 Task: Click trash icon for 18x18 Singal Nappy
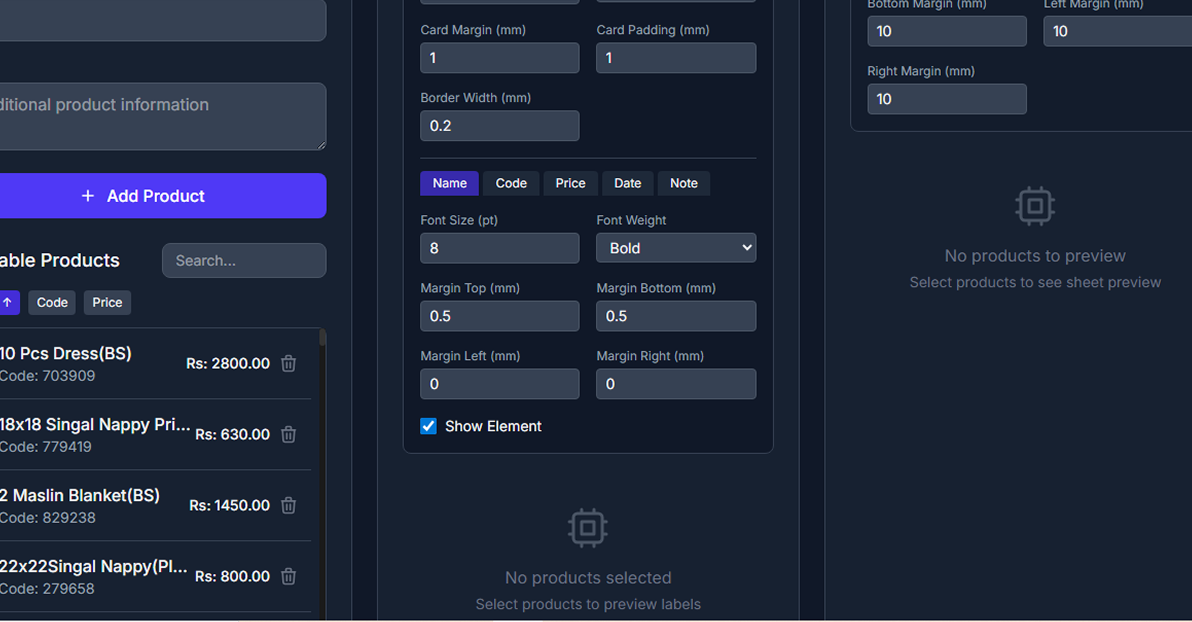click(288, 435)
